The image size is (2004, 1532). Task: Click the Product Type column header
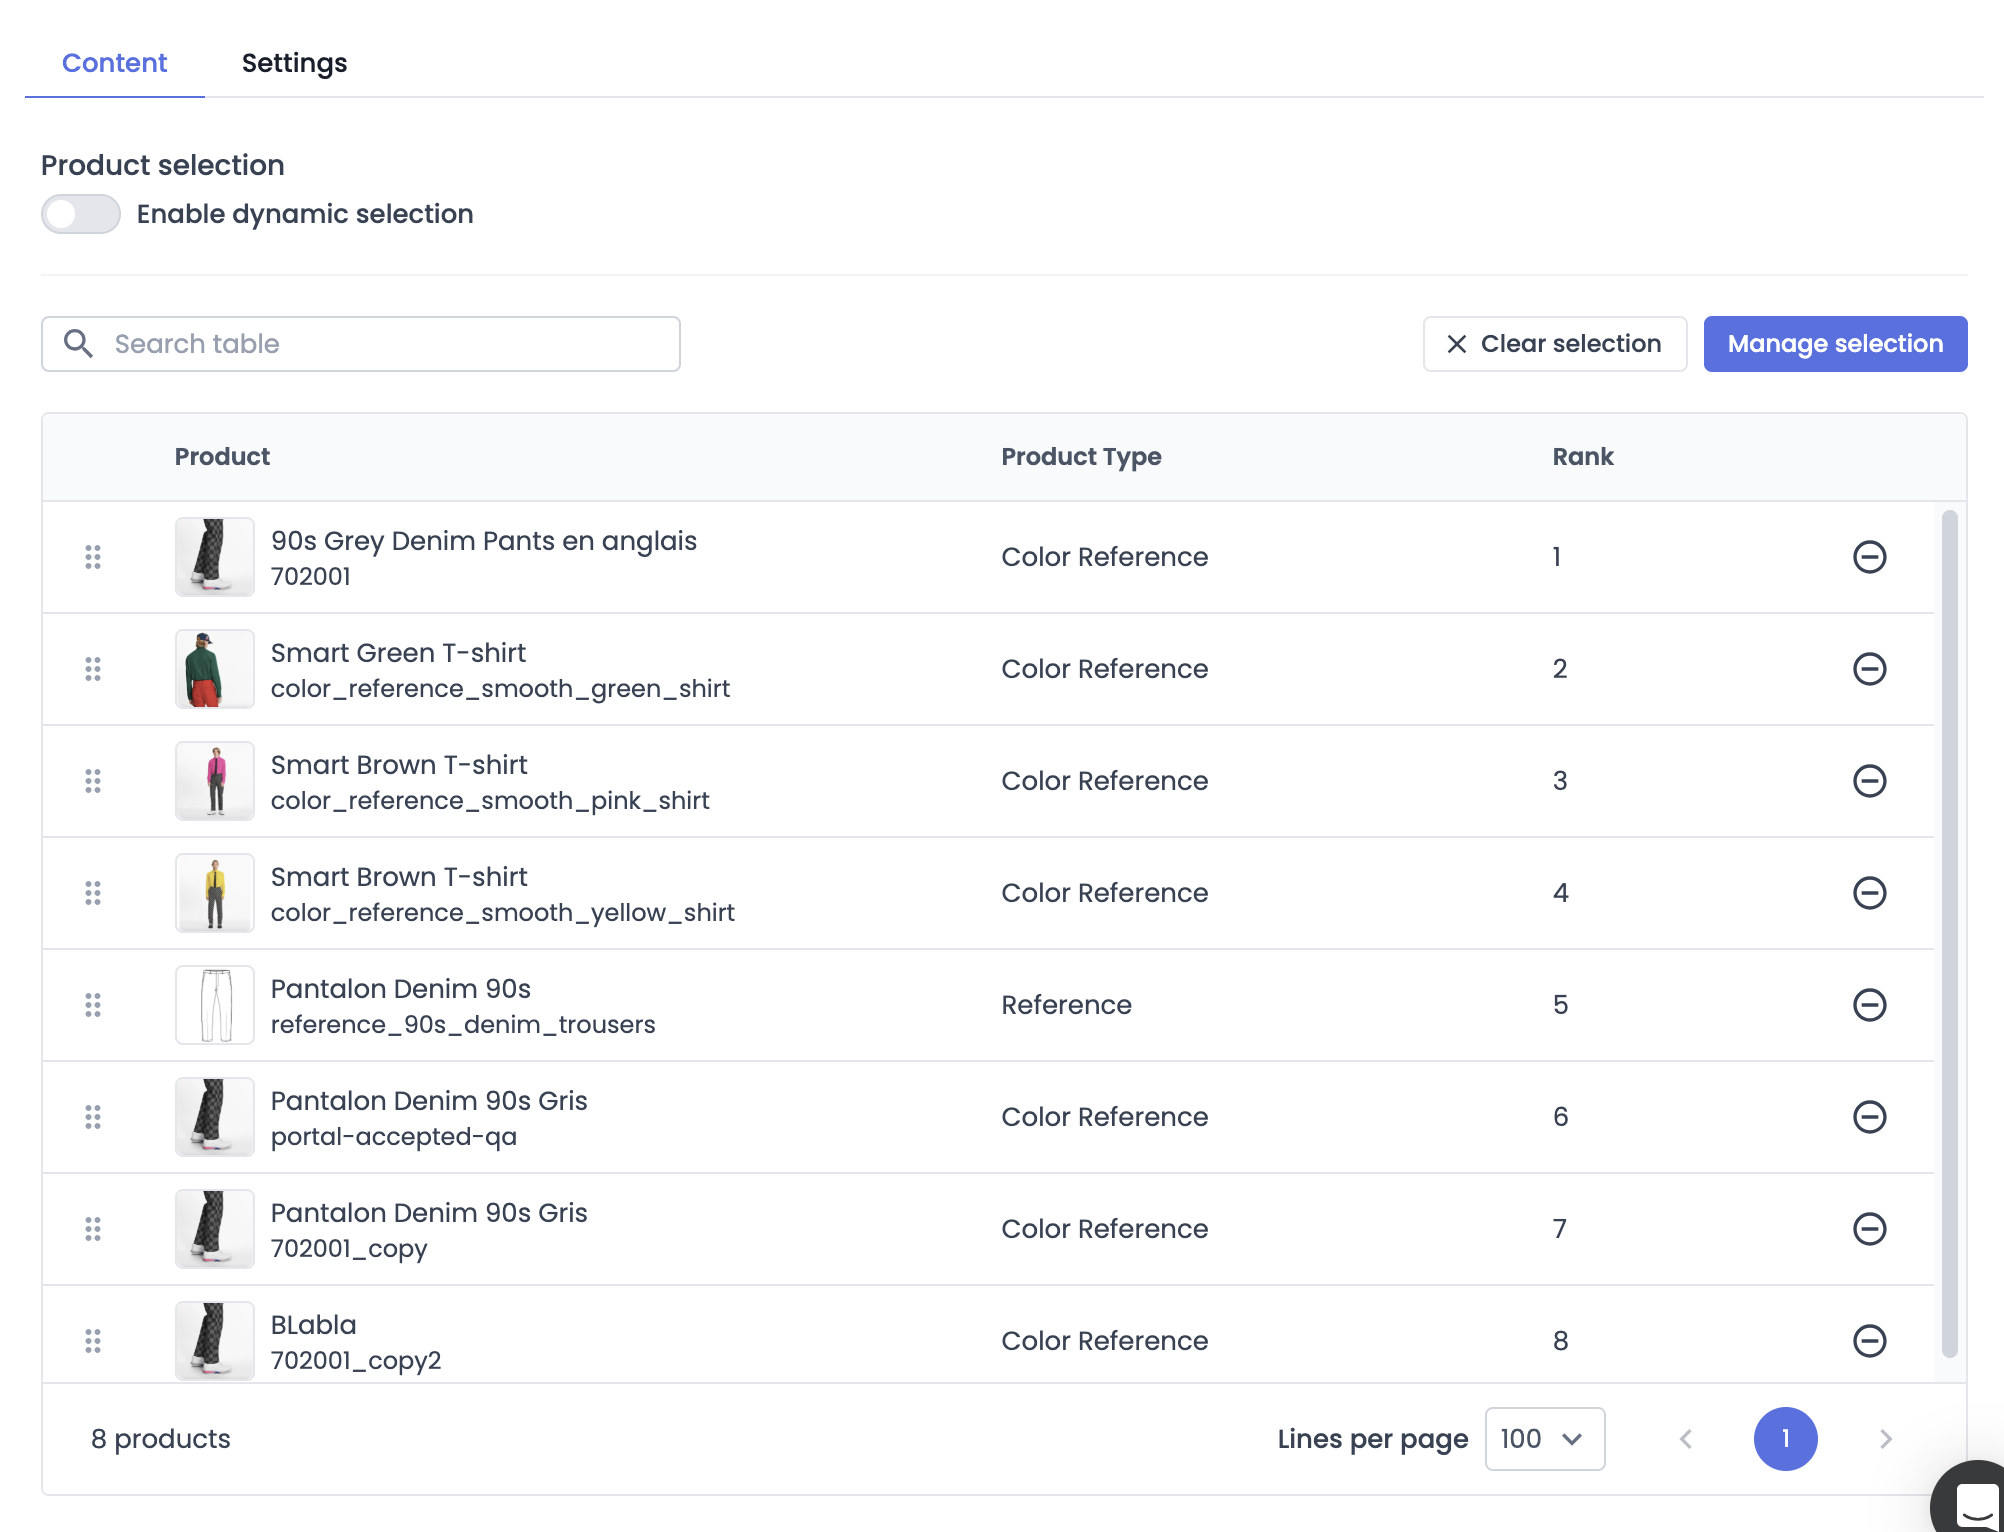tap(1081, 457)
